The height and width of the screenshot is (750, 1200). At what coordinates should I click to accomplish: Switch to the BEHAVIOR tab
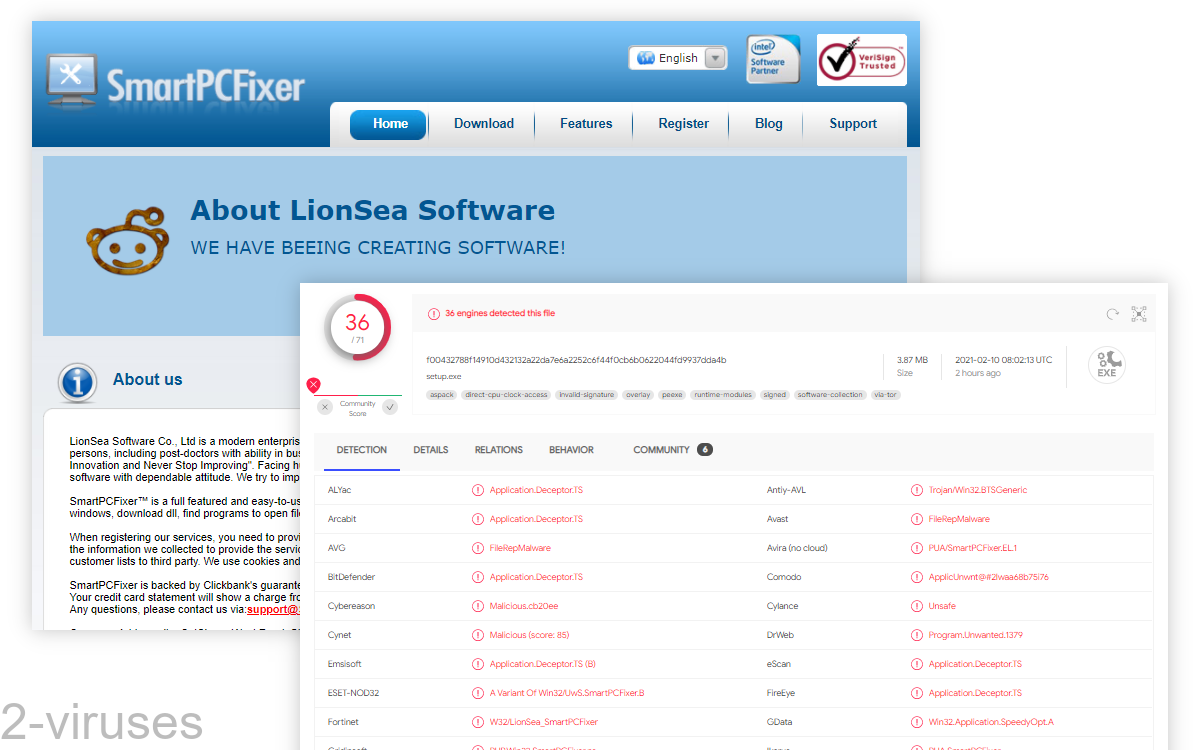571,450
